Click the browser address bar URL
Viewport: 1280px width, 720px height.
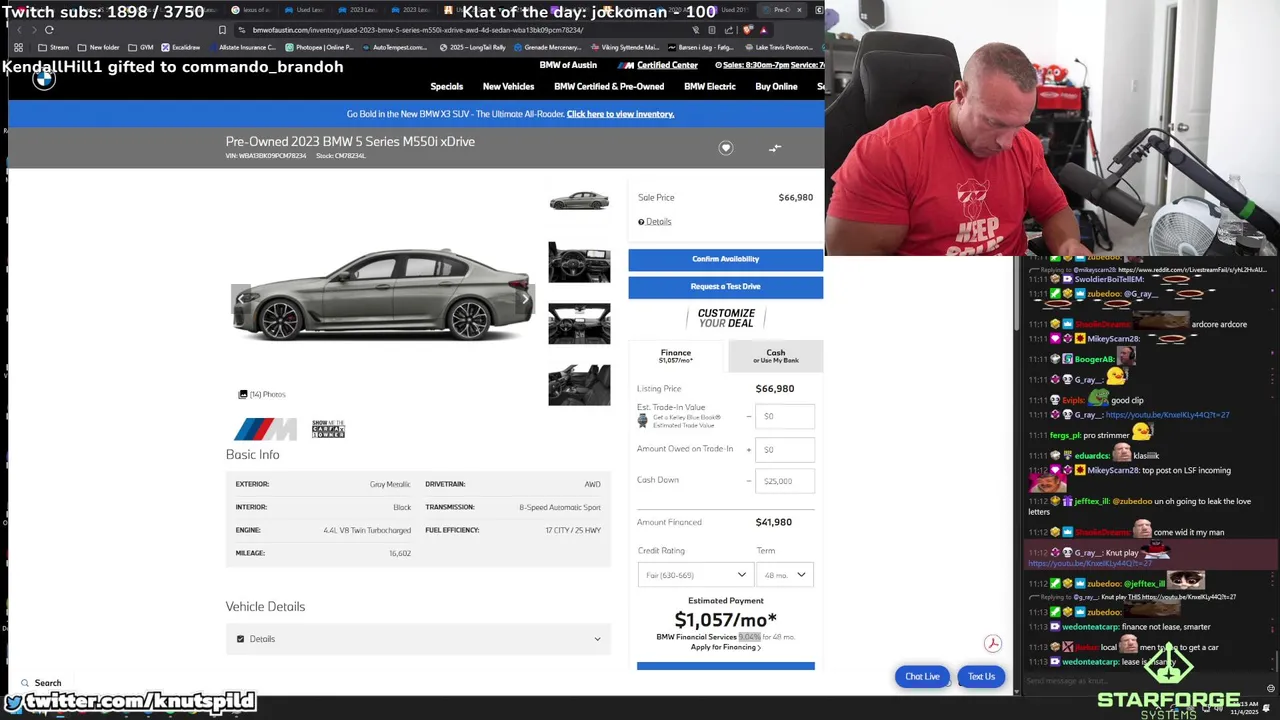pyautogui.click(x=418, y=30)
